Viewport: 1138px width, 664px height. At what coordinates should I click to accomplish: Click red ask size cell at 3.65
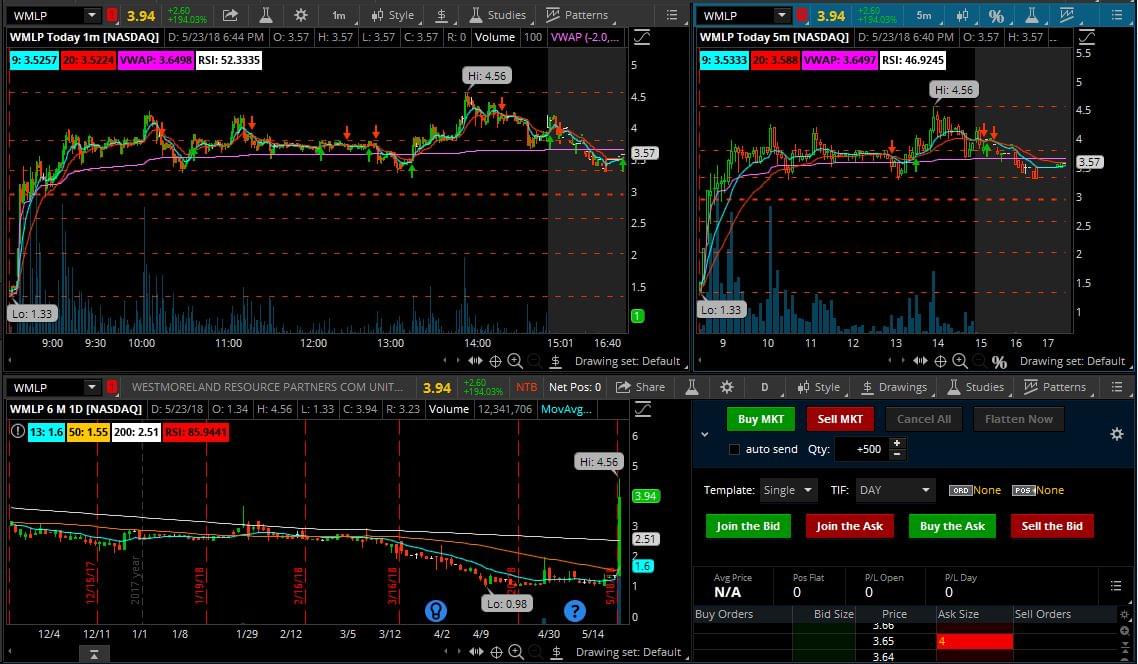coord(975,641)
